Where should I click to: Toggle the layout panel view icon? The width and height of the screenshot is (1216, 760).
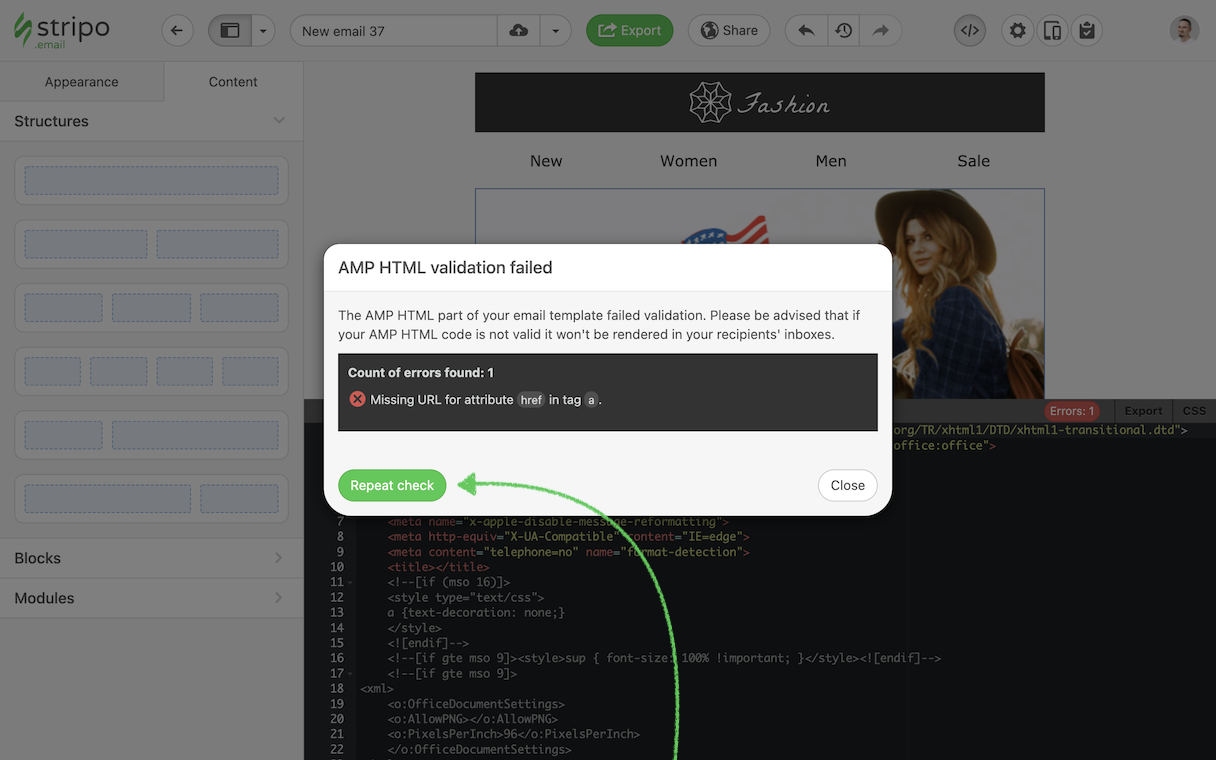(x=229, y=30)
